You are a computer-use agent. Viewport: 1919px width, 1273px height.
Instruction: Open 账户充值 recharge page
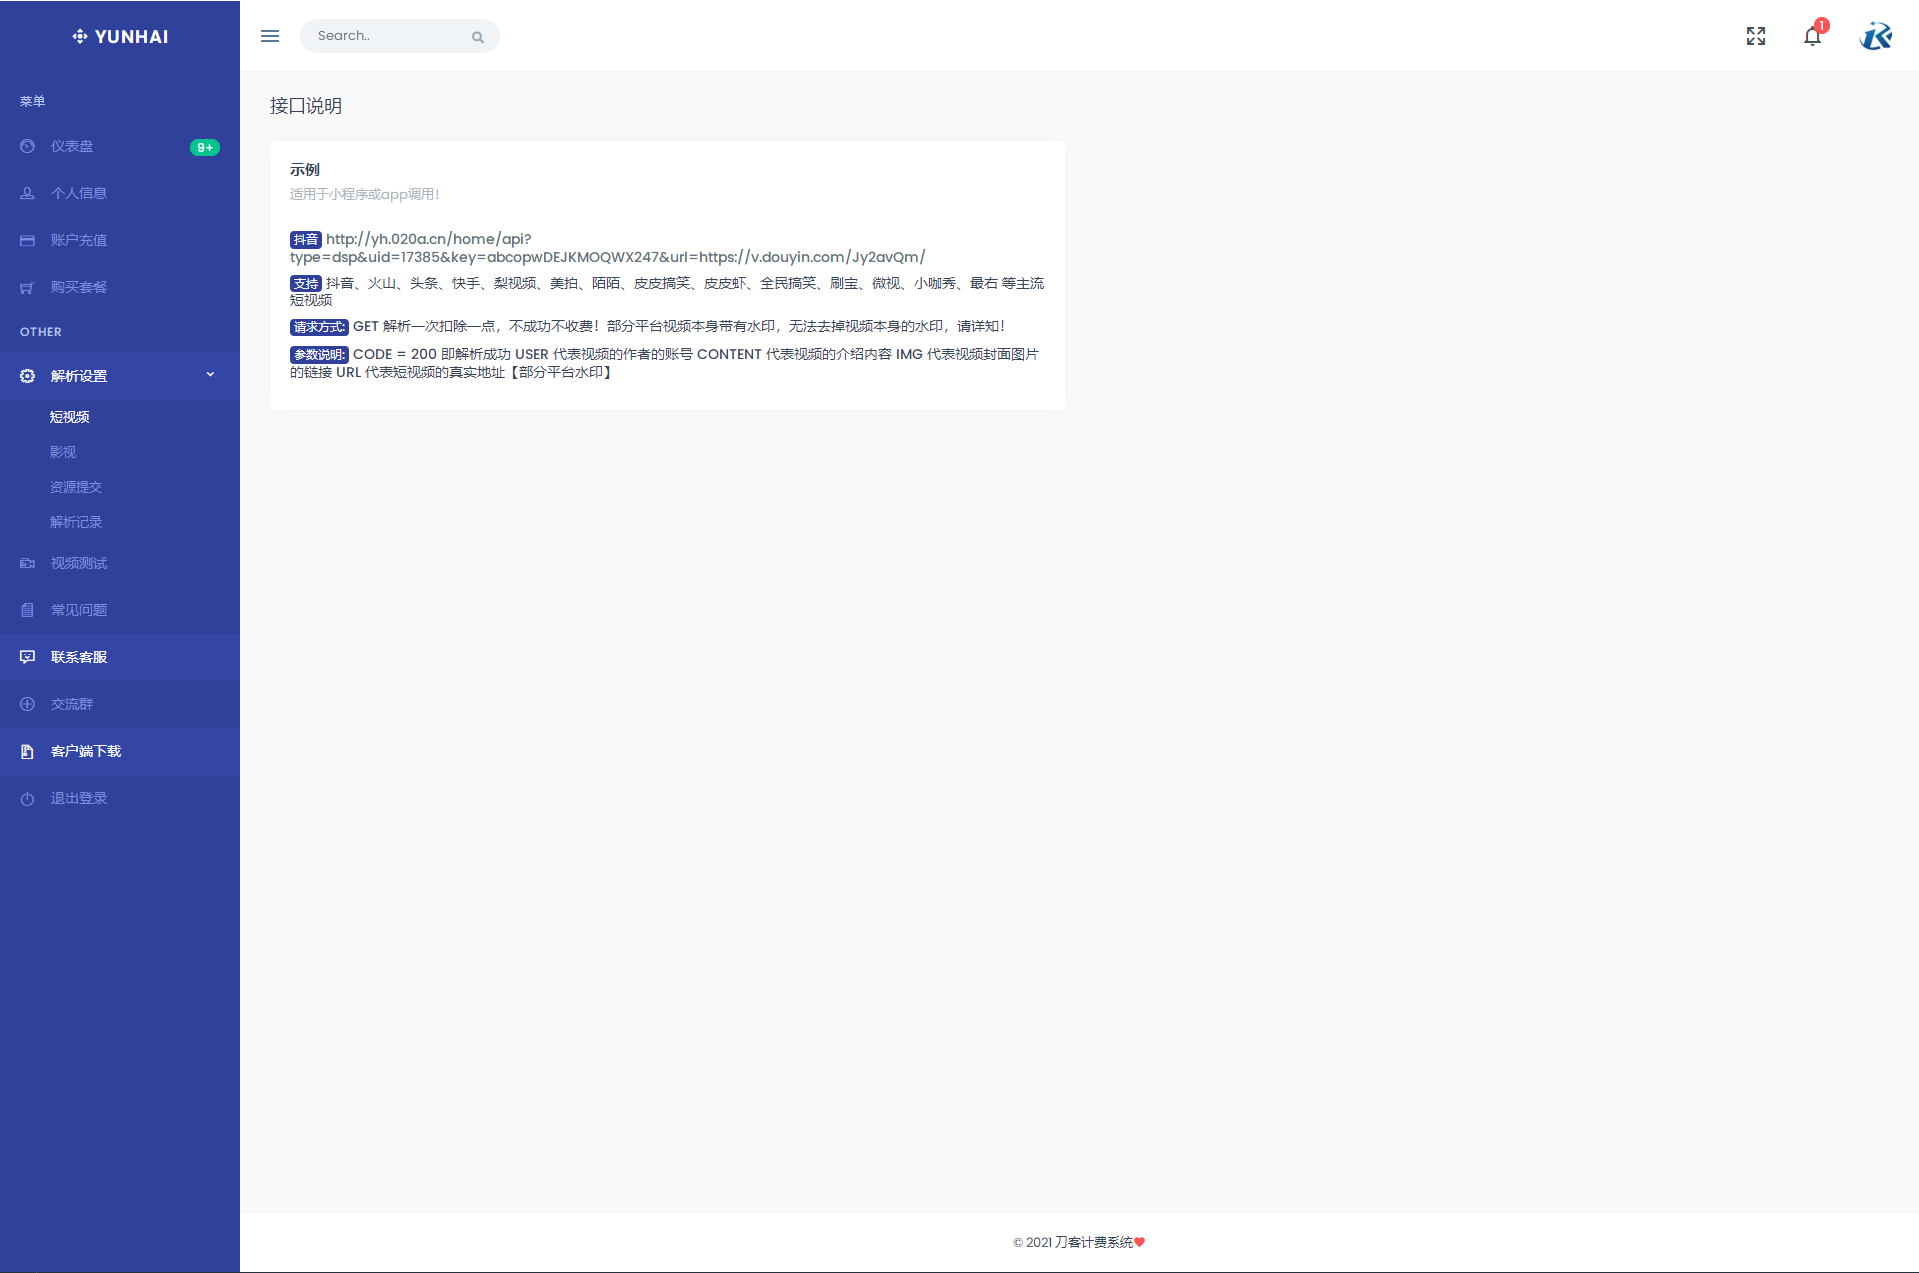coord(78,240)
